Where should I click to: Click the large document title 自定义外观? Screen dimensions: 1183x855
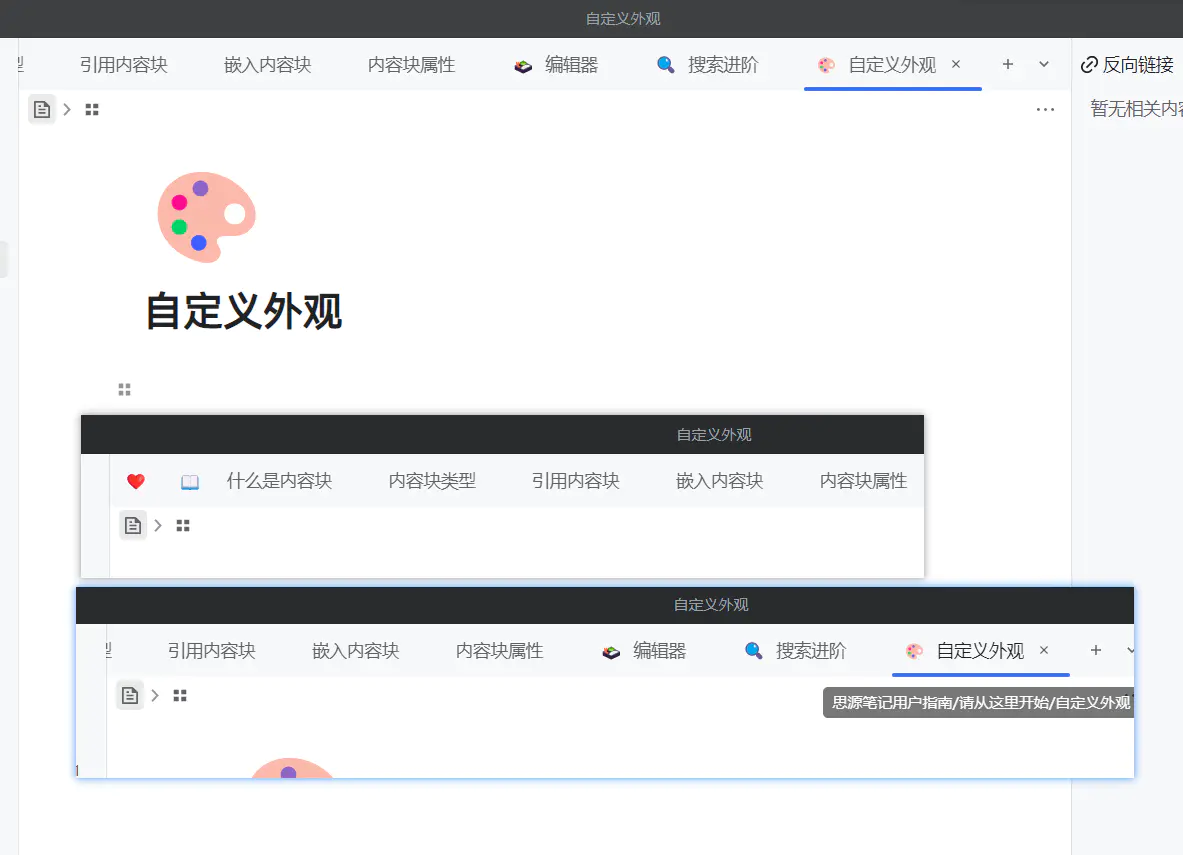pos(244,311)
